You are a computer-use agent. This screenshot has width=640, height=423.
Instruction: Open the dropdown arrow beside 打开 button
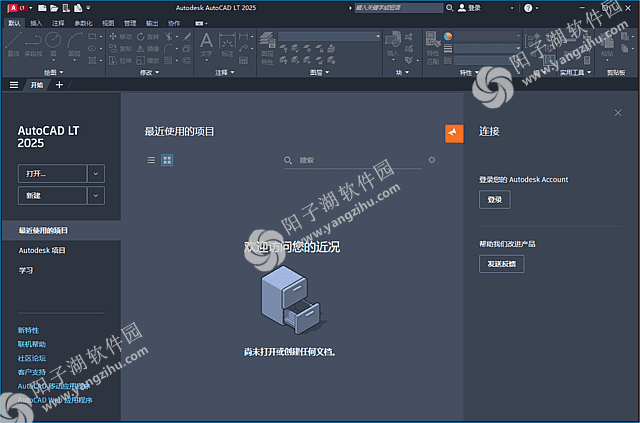(96, 174)
